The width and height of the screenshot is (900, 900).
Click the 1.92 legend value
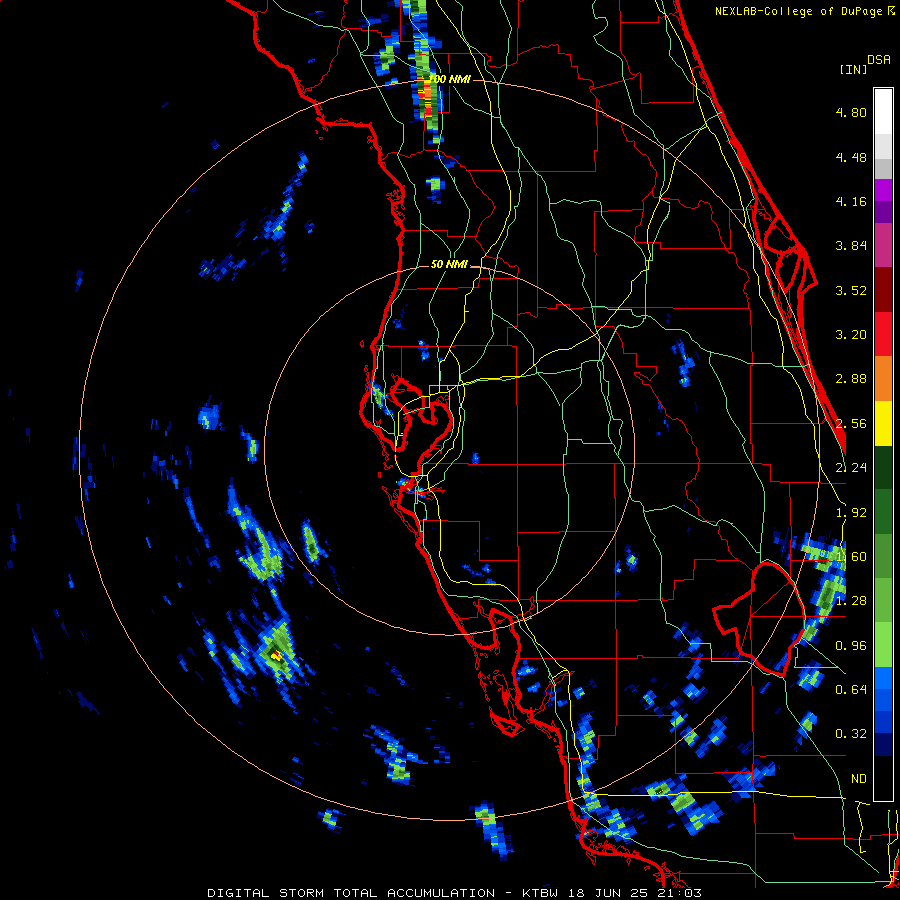tap(851, 513)
